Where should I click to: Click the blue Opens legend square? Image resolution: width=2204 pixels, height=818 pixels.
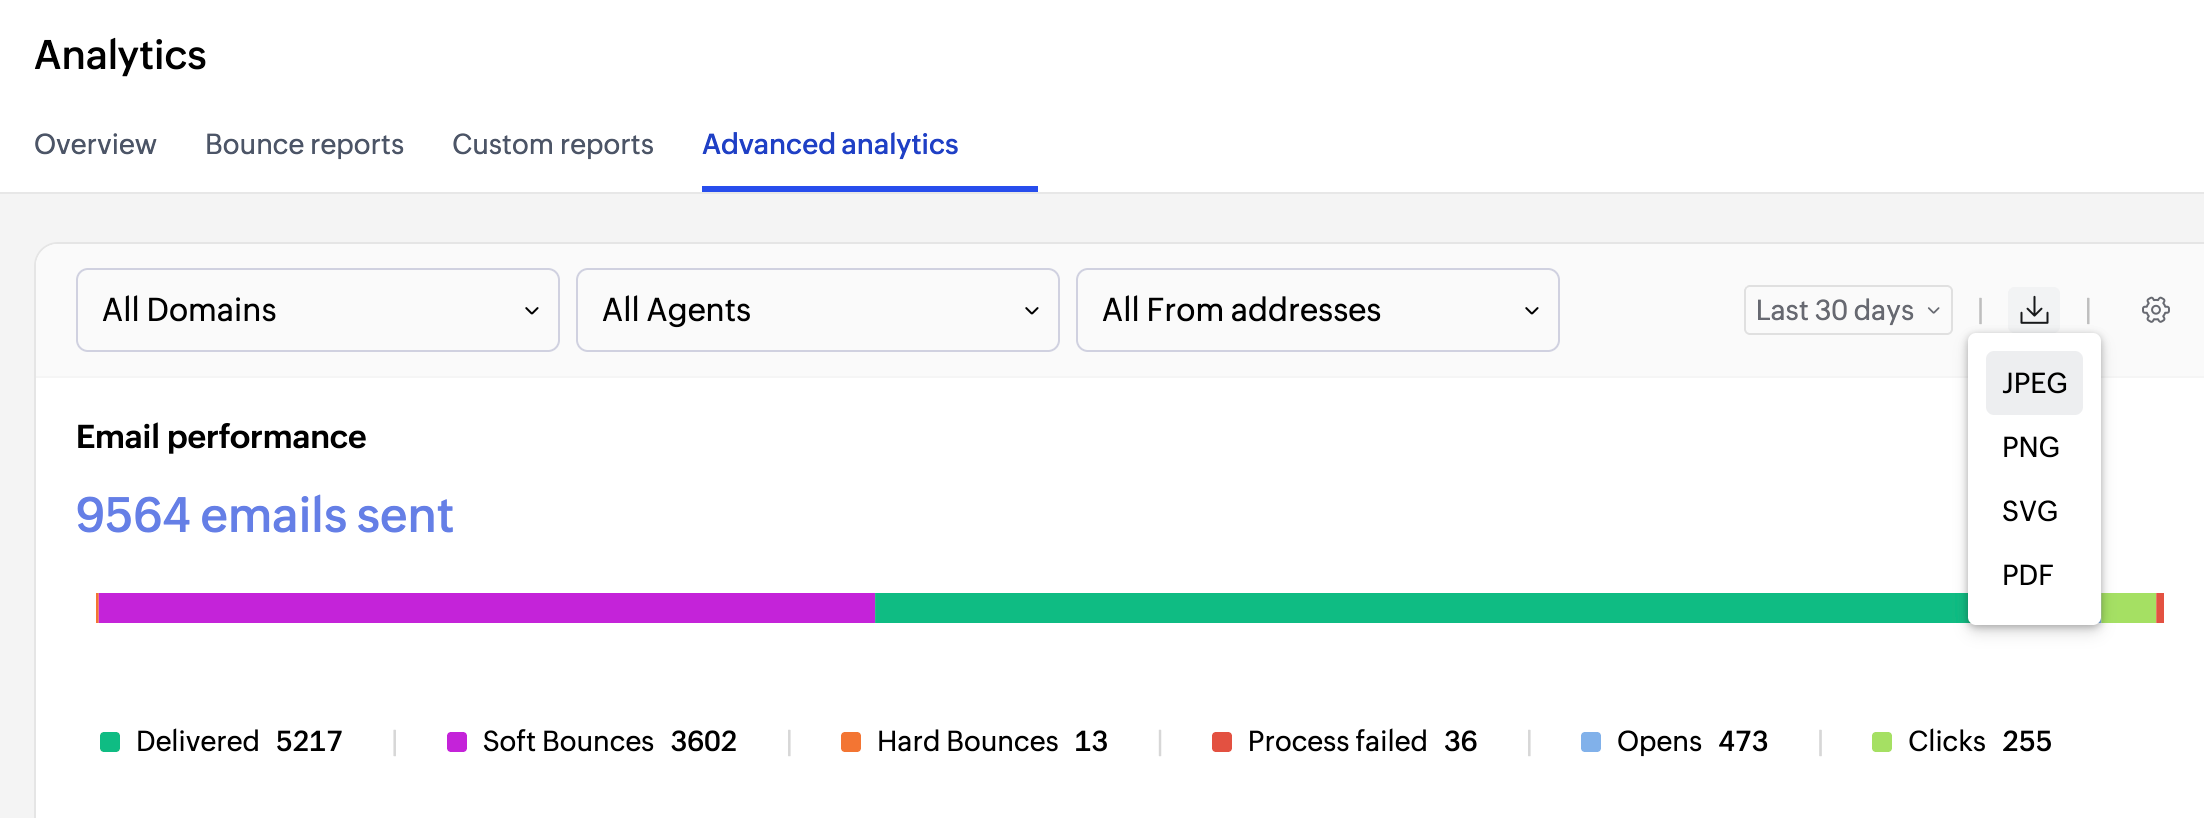coord(1591,742)
